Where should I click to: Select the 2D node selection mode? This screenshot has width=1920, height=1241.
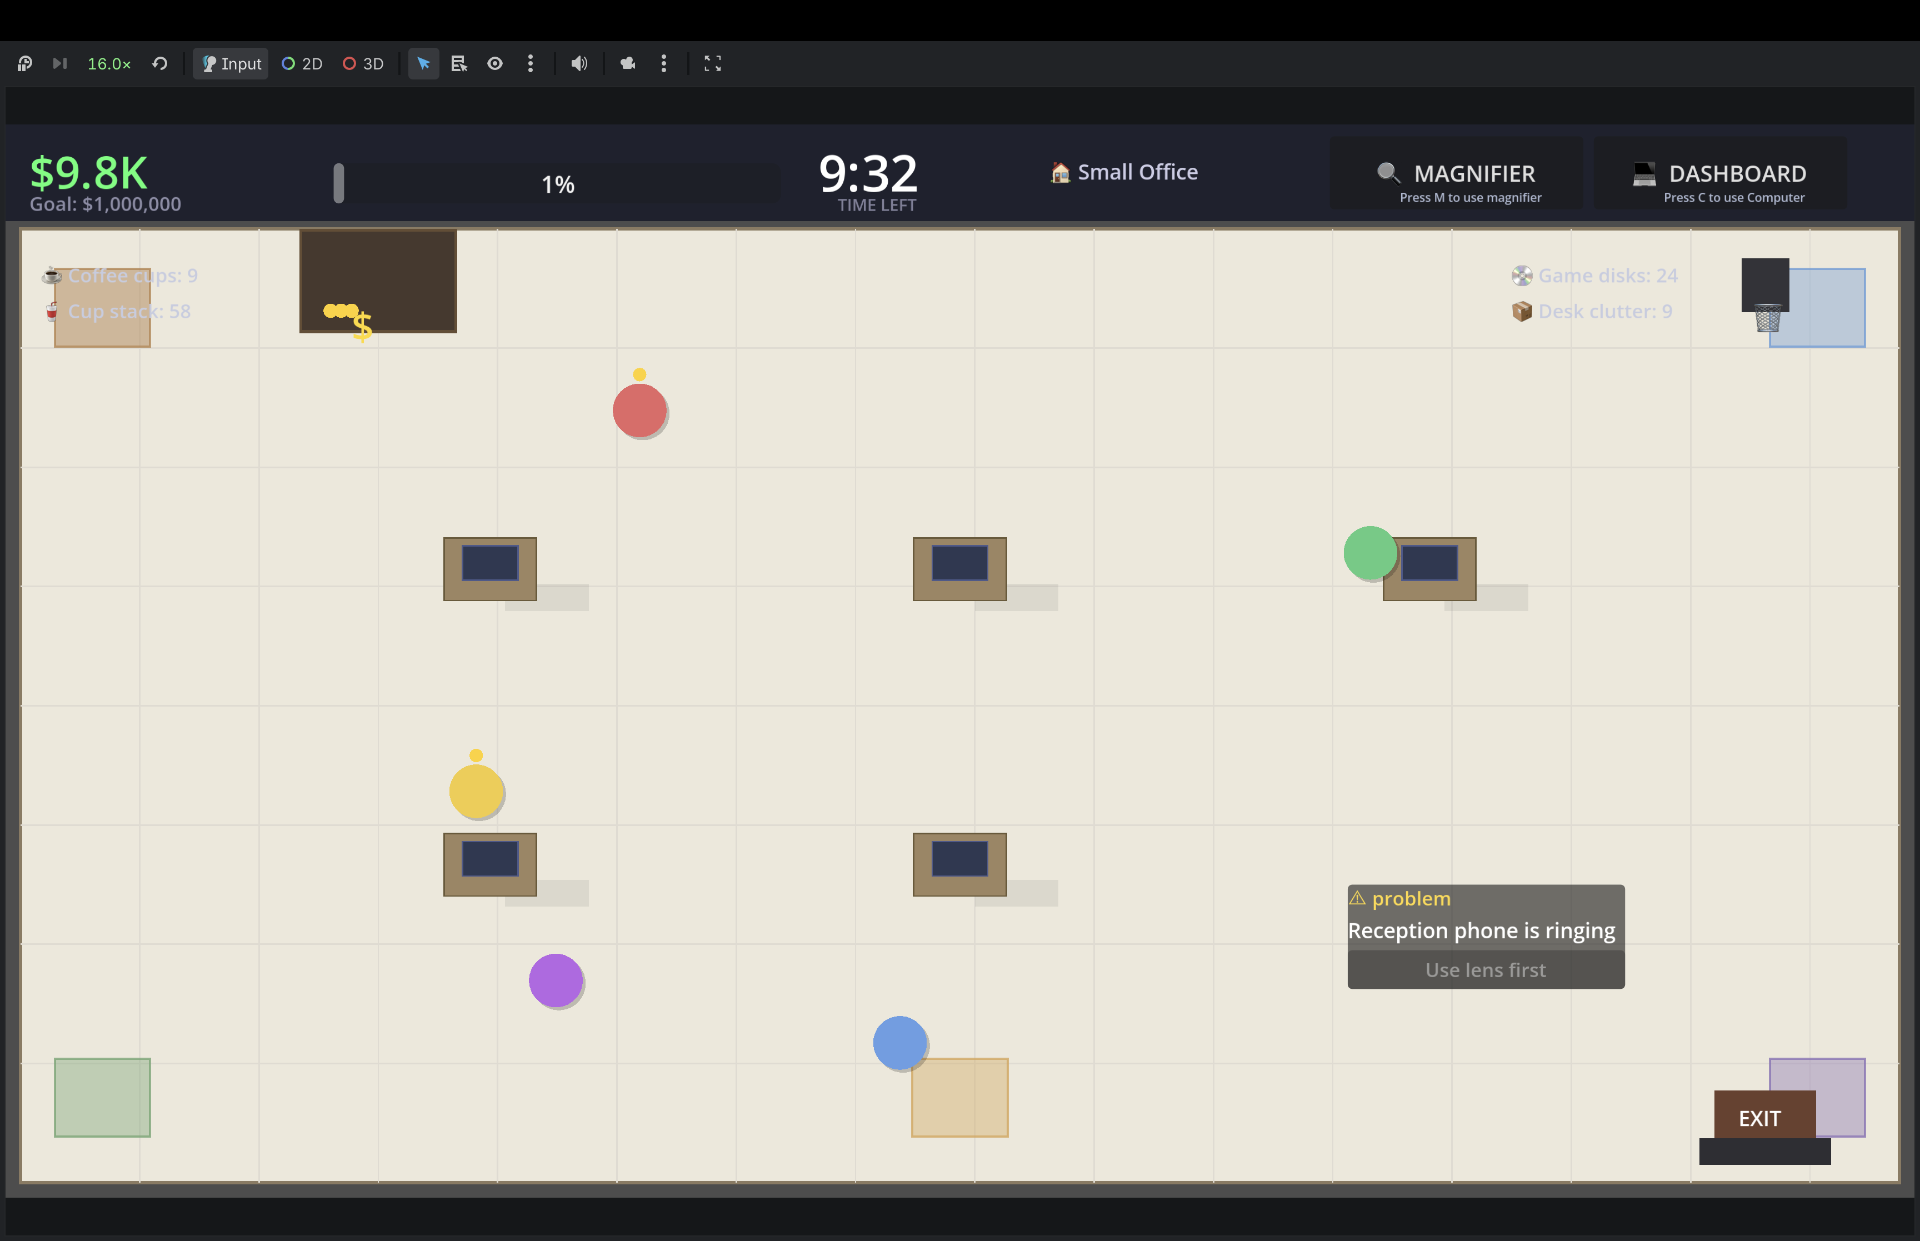[x=302, y=64]
